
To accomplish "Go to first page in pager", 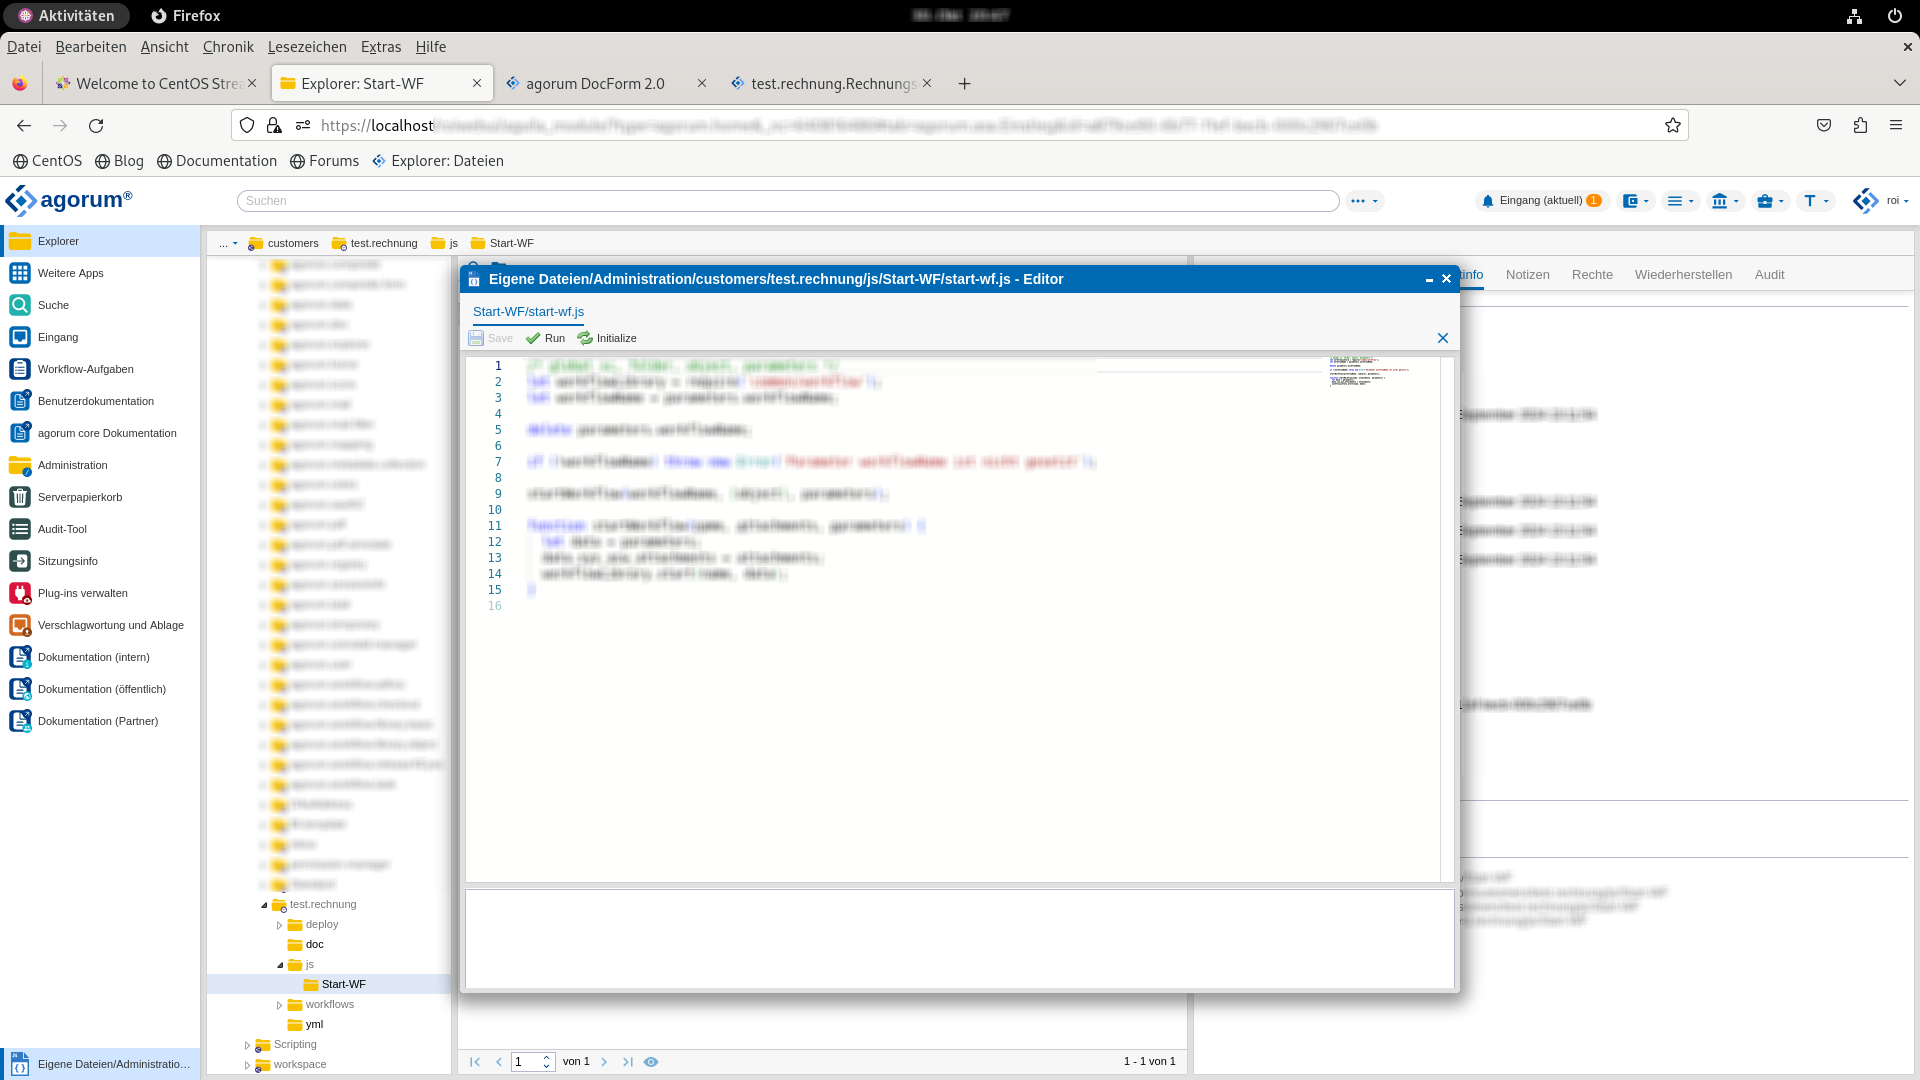I will pyautogui.click(x=475, y=1062).
